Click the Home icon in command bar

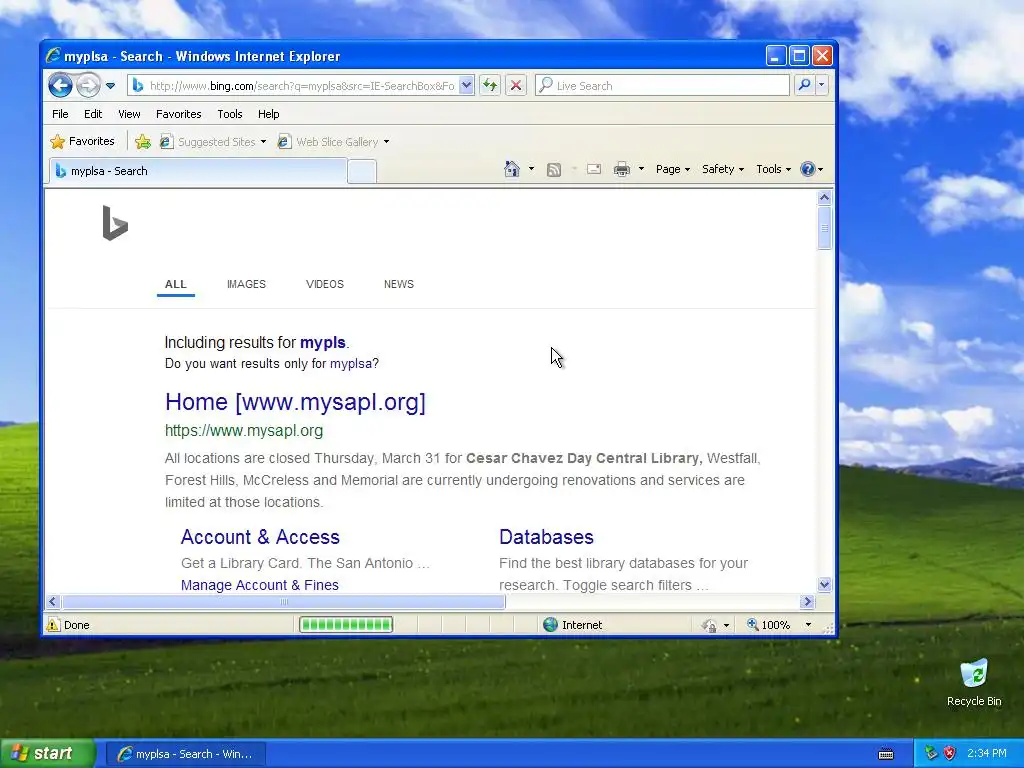[512, 169]
